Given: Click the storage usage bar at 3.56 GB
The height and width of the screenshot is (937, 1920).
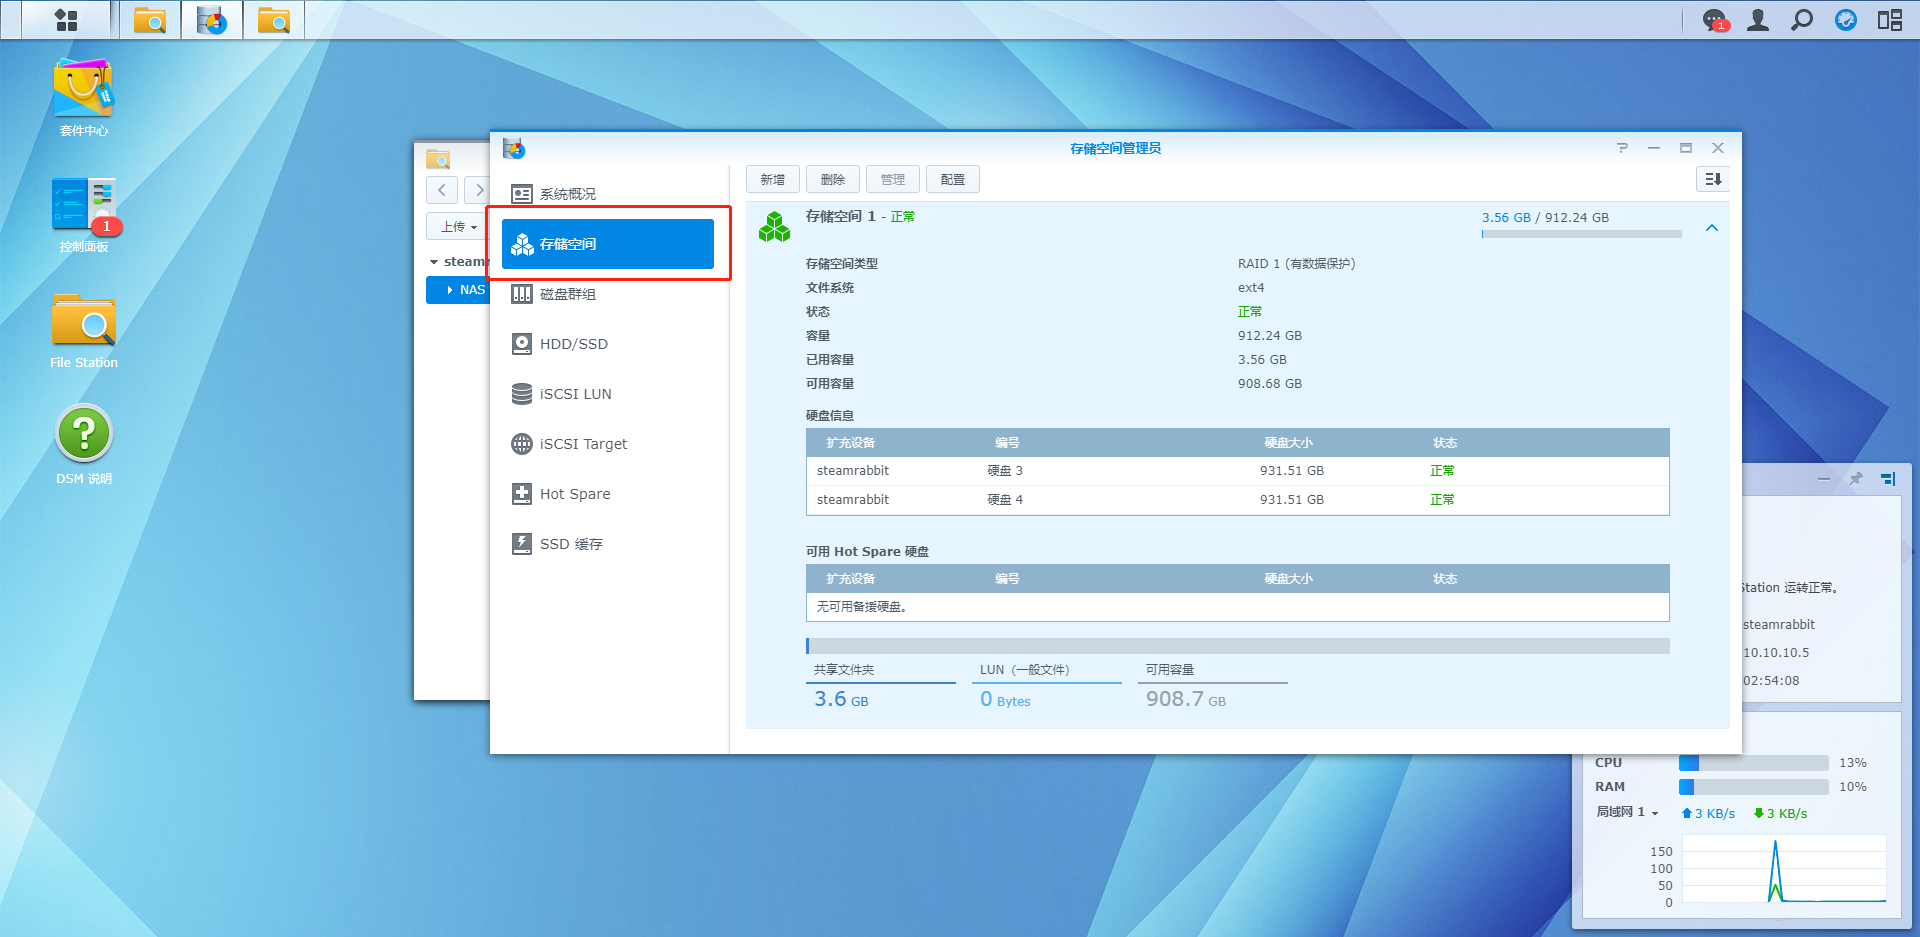Looking at the screenshot, I should (x=1581, y=234).
